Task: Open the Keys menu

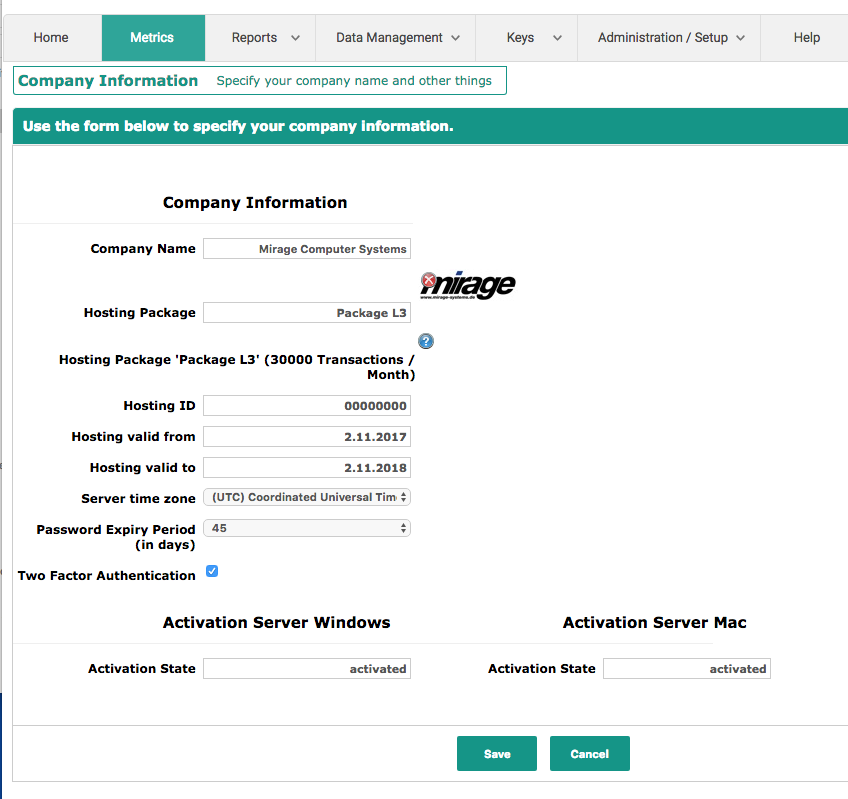Action: [x=527, y=38]
